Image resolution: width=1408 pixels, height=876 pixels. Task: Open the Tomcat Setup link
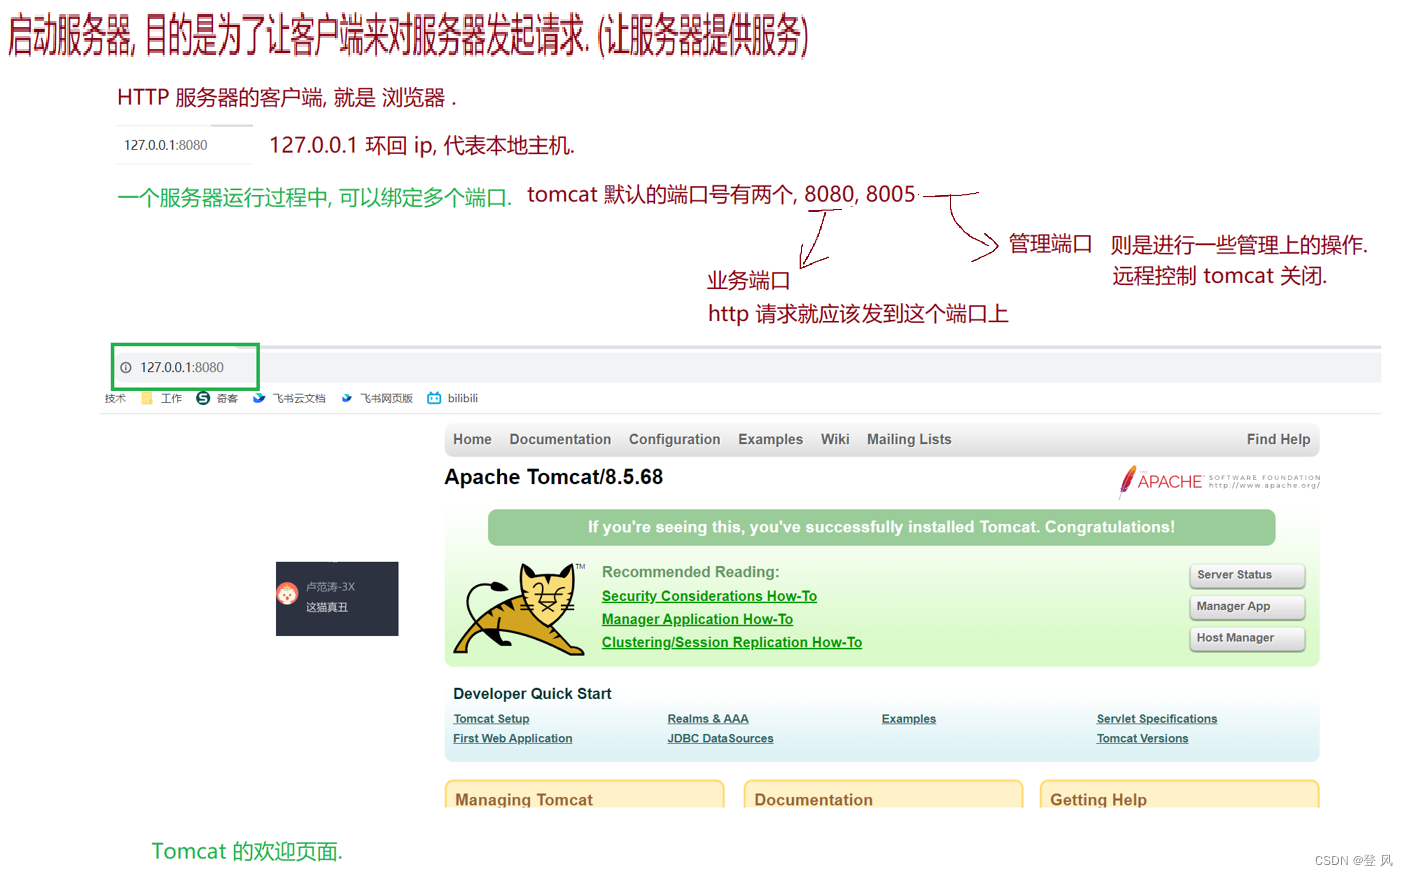point(491,719)
